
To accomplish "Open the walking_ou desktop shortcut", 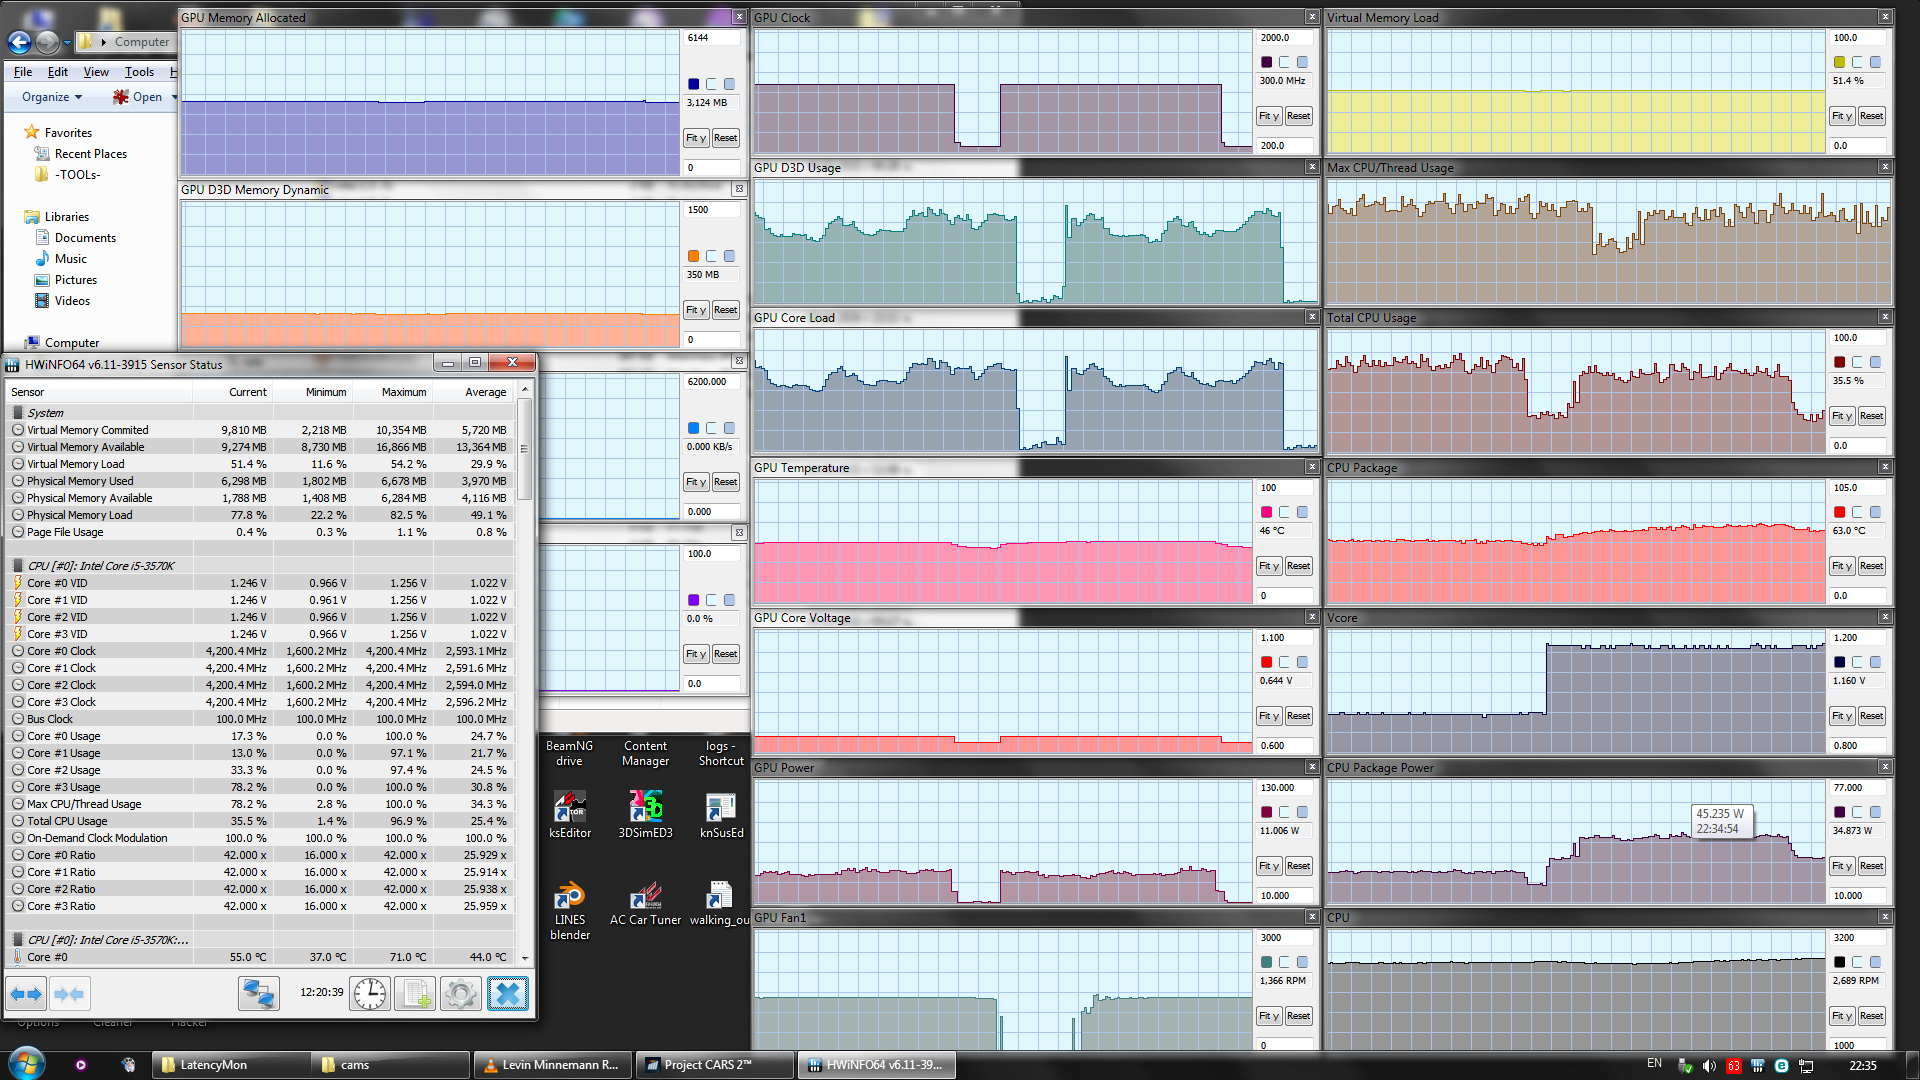I will pos(720,903).
